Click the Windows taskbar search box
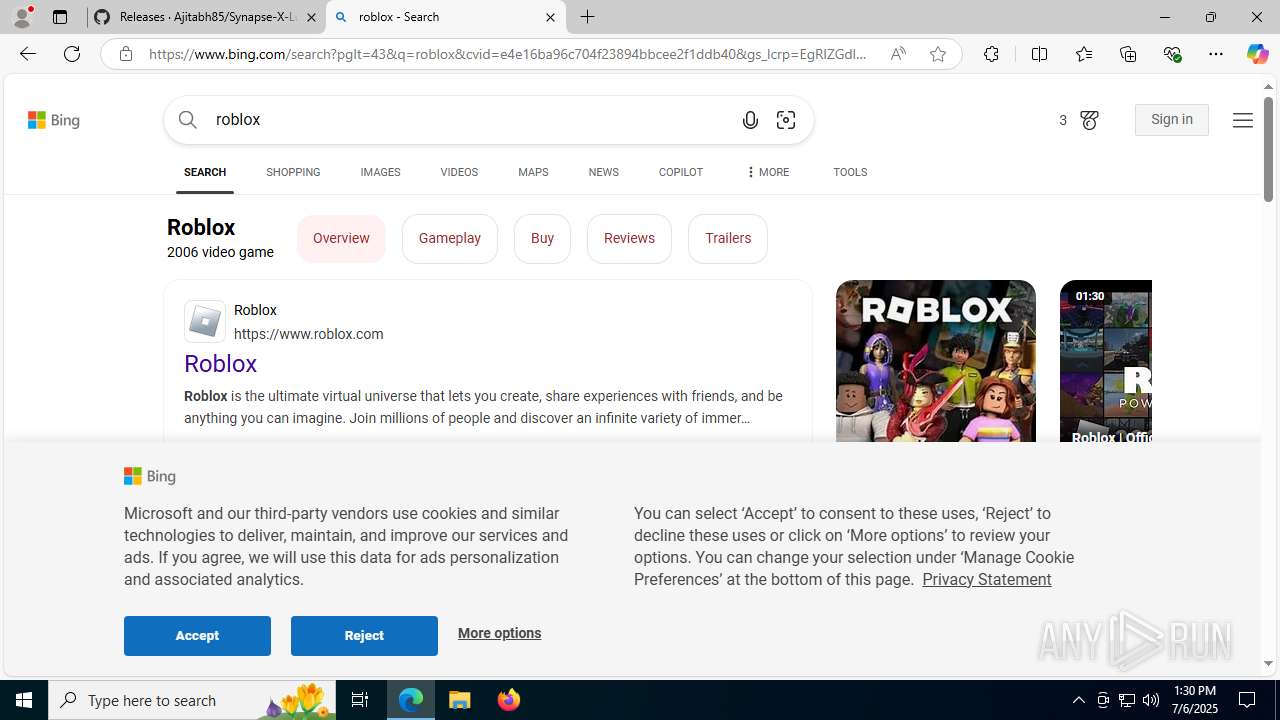1280x720 pixels. click(x=190, y=700)
